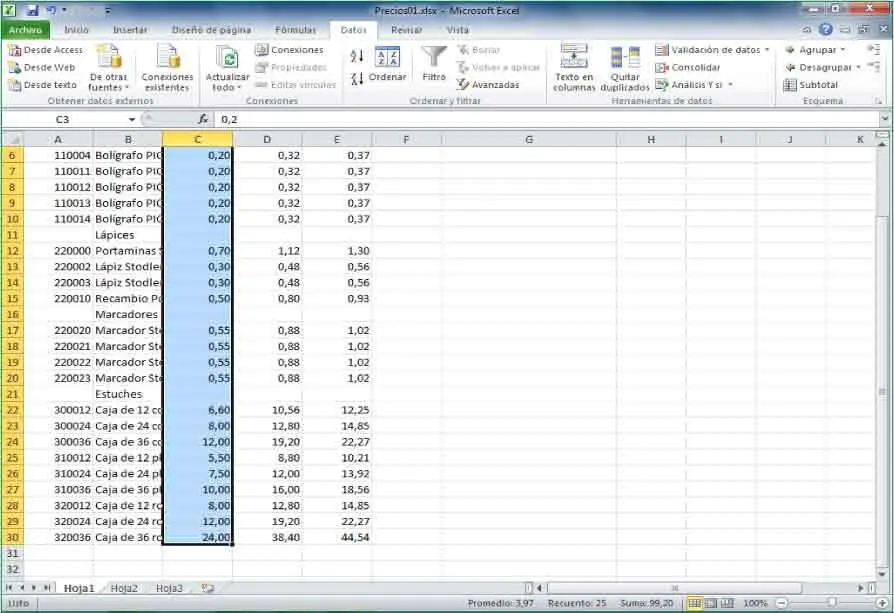Click Texto en columnas
Image resolution: width=894 pixels, height=613 pixels.
point(574,67)
